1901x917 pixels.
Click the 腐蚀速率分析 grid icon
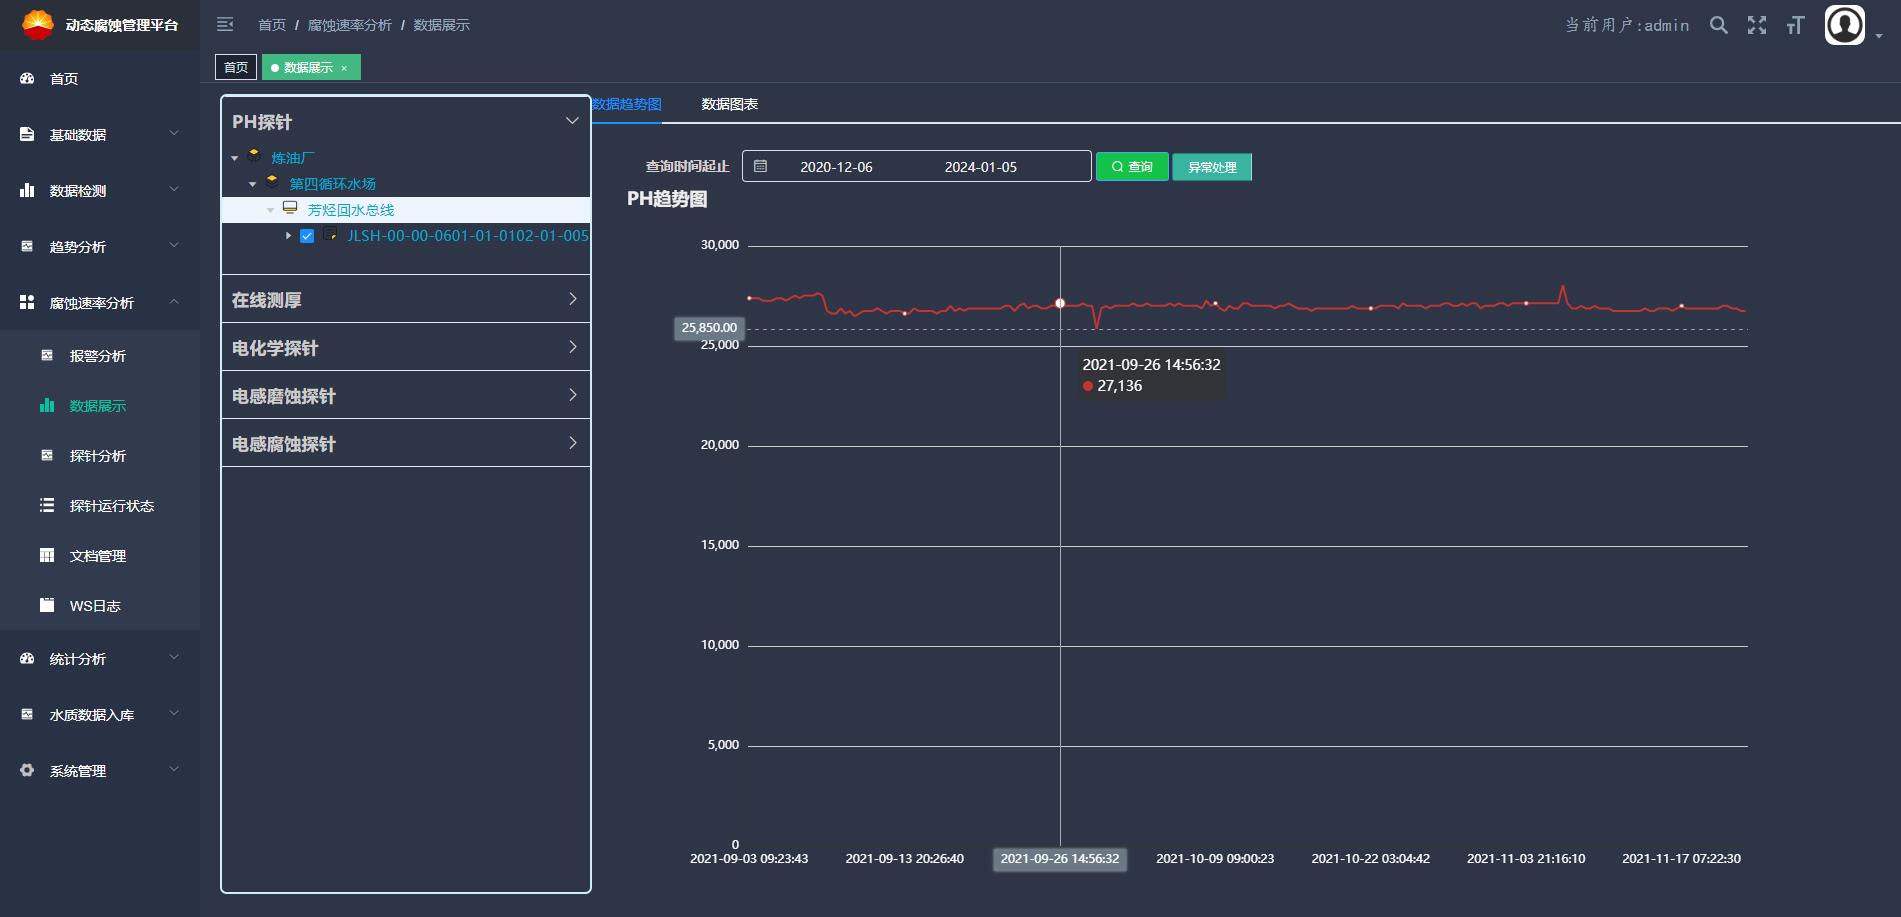tap(27, 302)
